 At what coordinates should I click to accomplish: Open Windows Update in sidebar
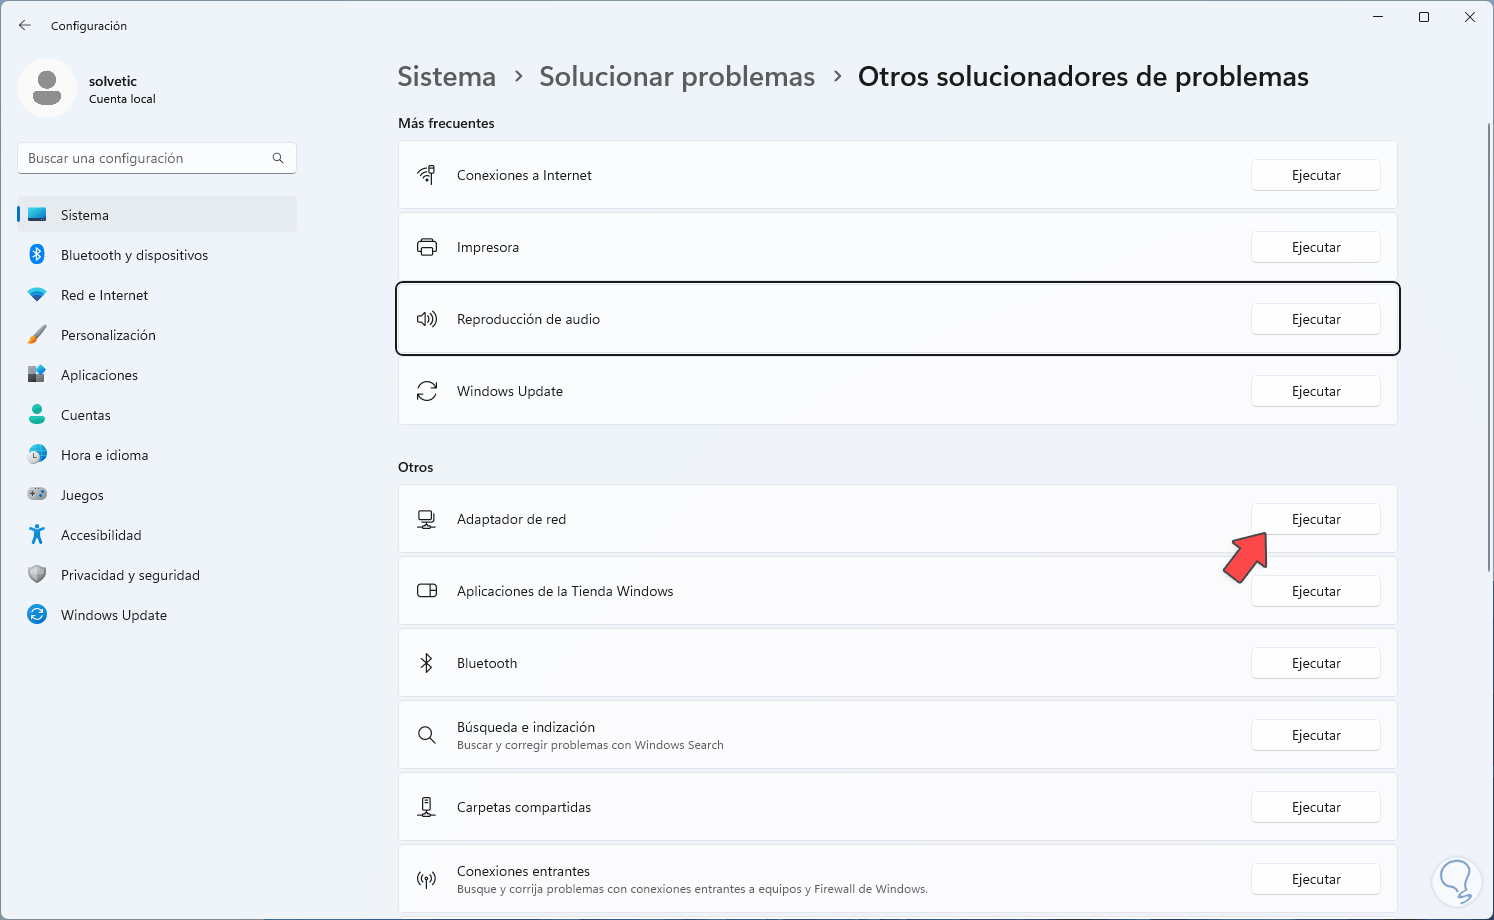point(113,615)
